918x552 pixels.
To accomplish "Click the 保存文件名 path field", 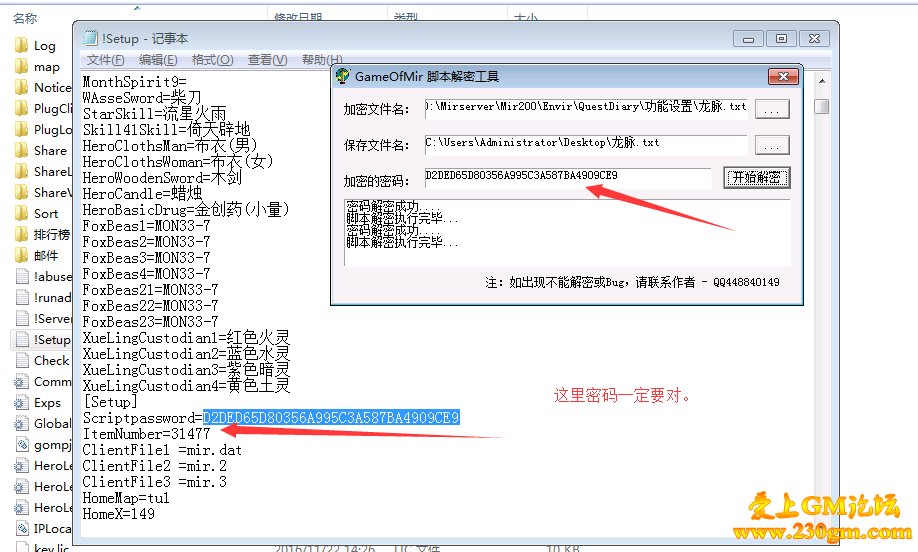I will click(x=586, y=144).
